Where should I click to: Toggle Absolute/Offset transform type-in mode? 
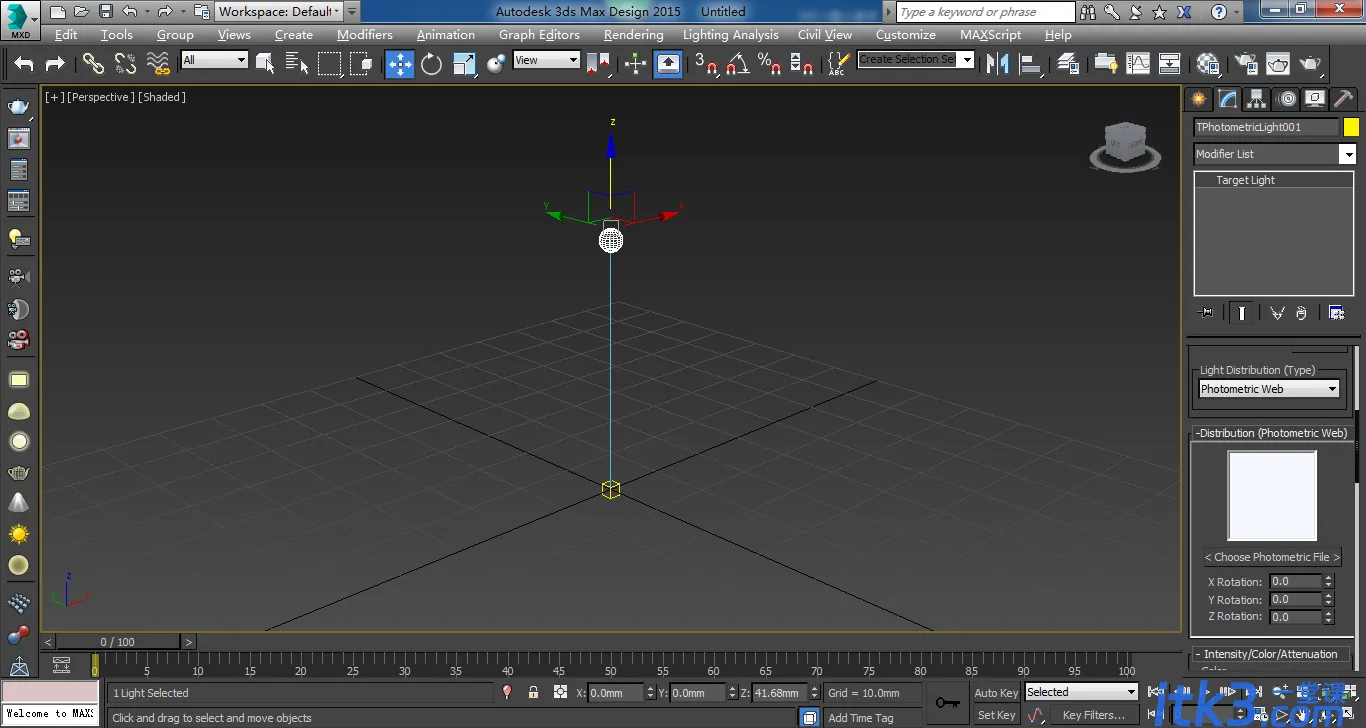(x=560, y=692)
